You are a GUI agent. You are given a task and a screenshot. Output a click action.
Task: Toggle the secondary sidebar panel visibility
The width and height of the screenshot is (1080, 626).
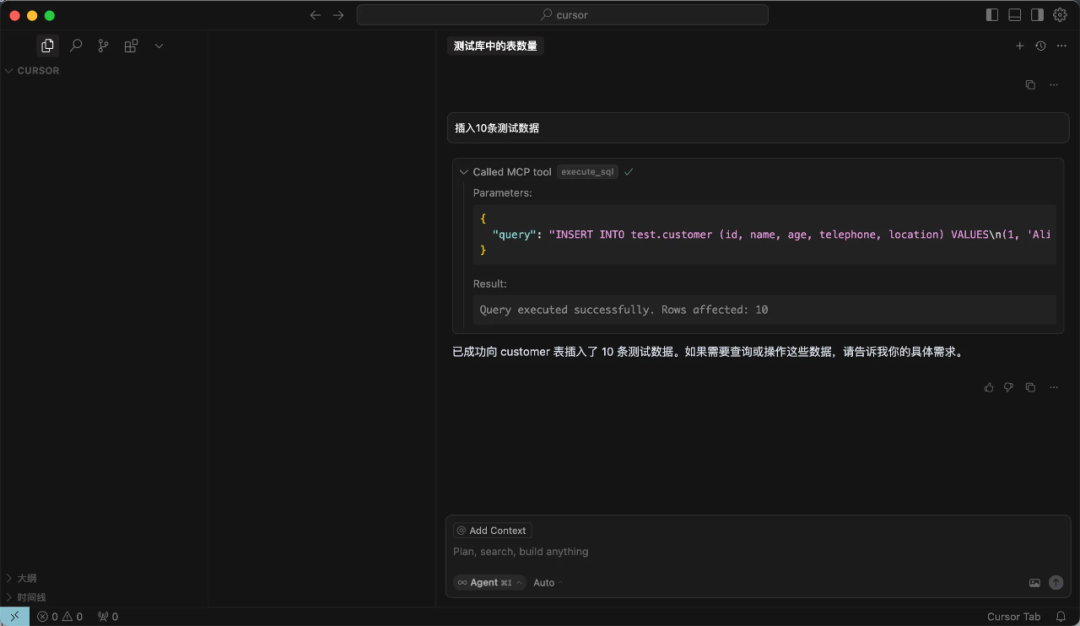pyautogui.click(x=1037, y=14)
